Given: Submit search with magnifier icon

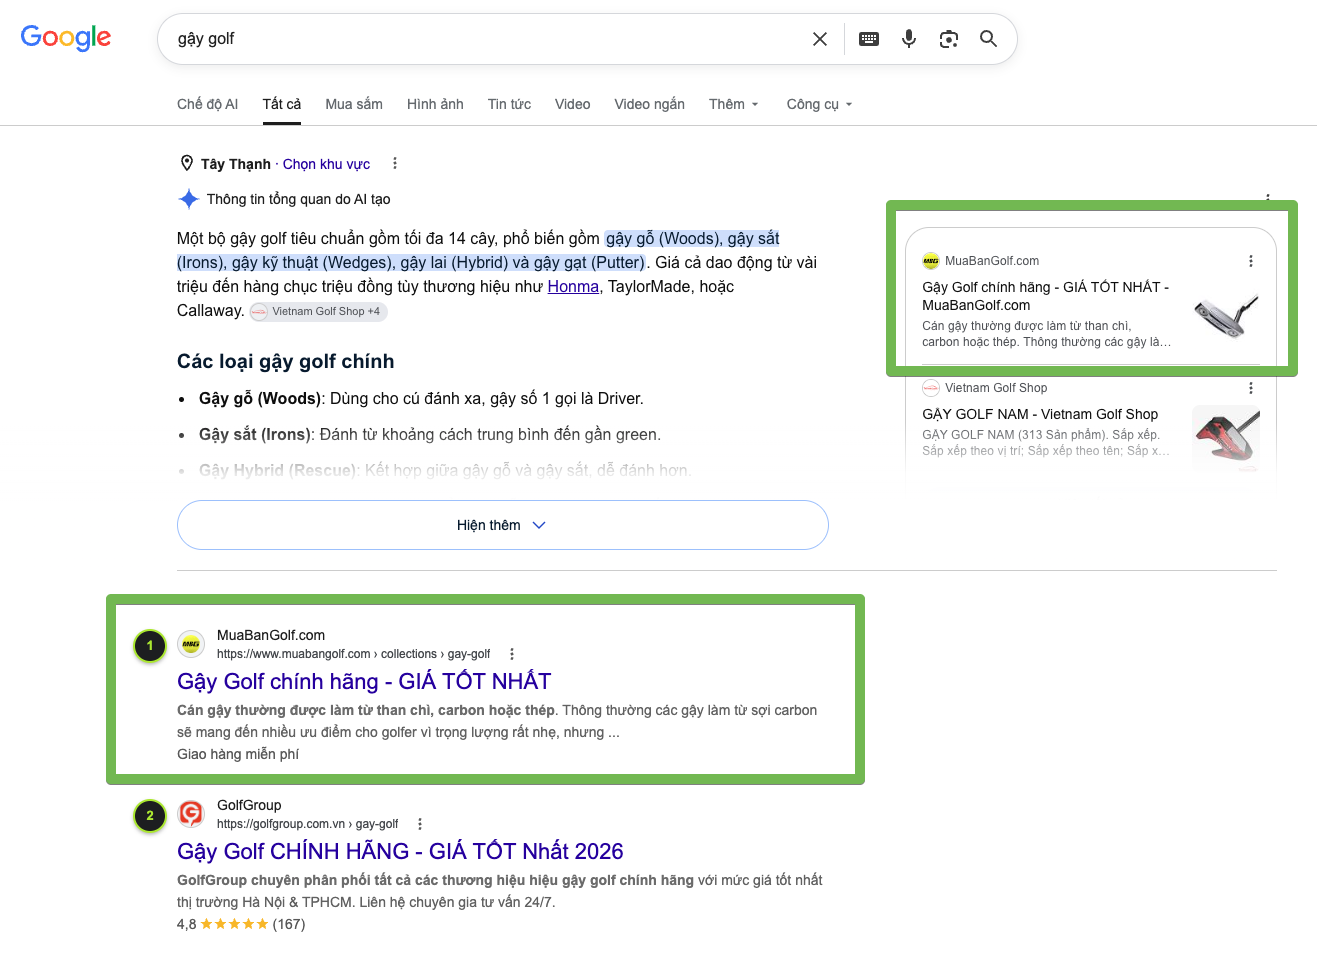Looking at the screenshot, I should click(988, 39).
